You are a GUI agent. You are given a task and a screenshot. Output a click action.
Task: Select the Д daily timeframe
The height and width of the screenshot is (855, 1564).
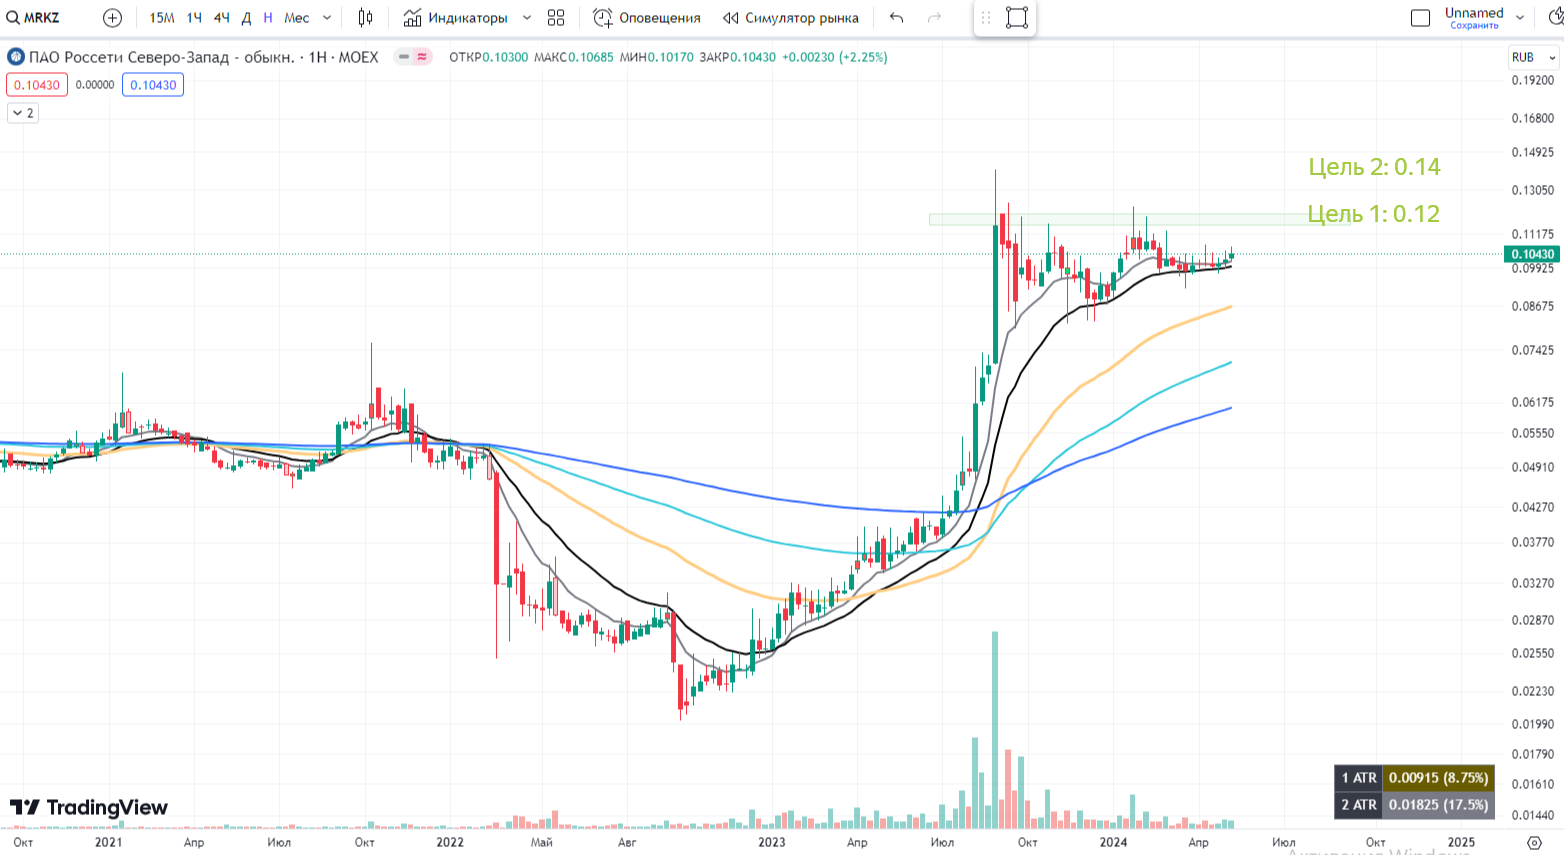246,17
